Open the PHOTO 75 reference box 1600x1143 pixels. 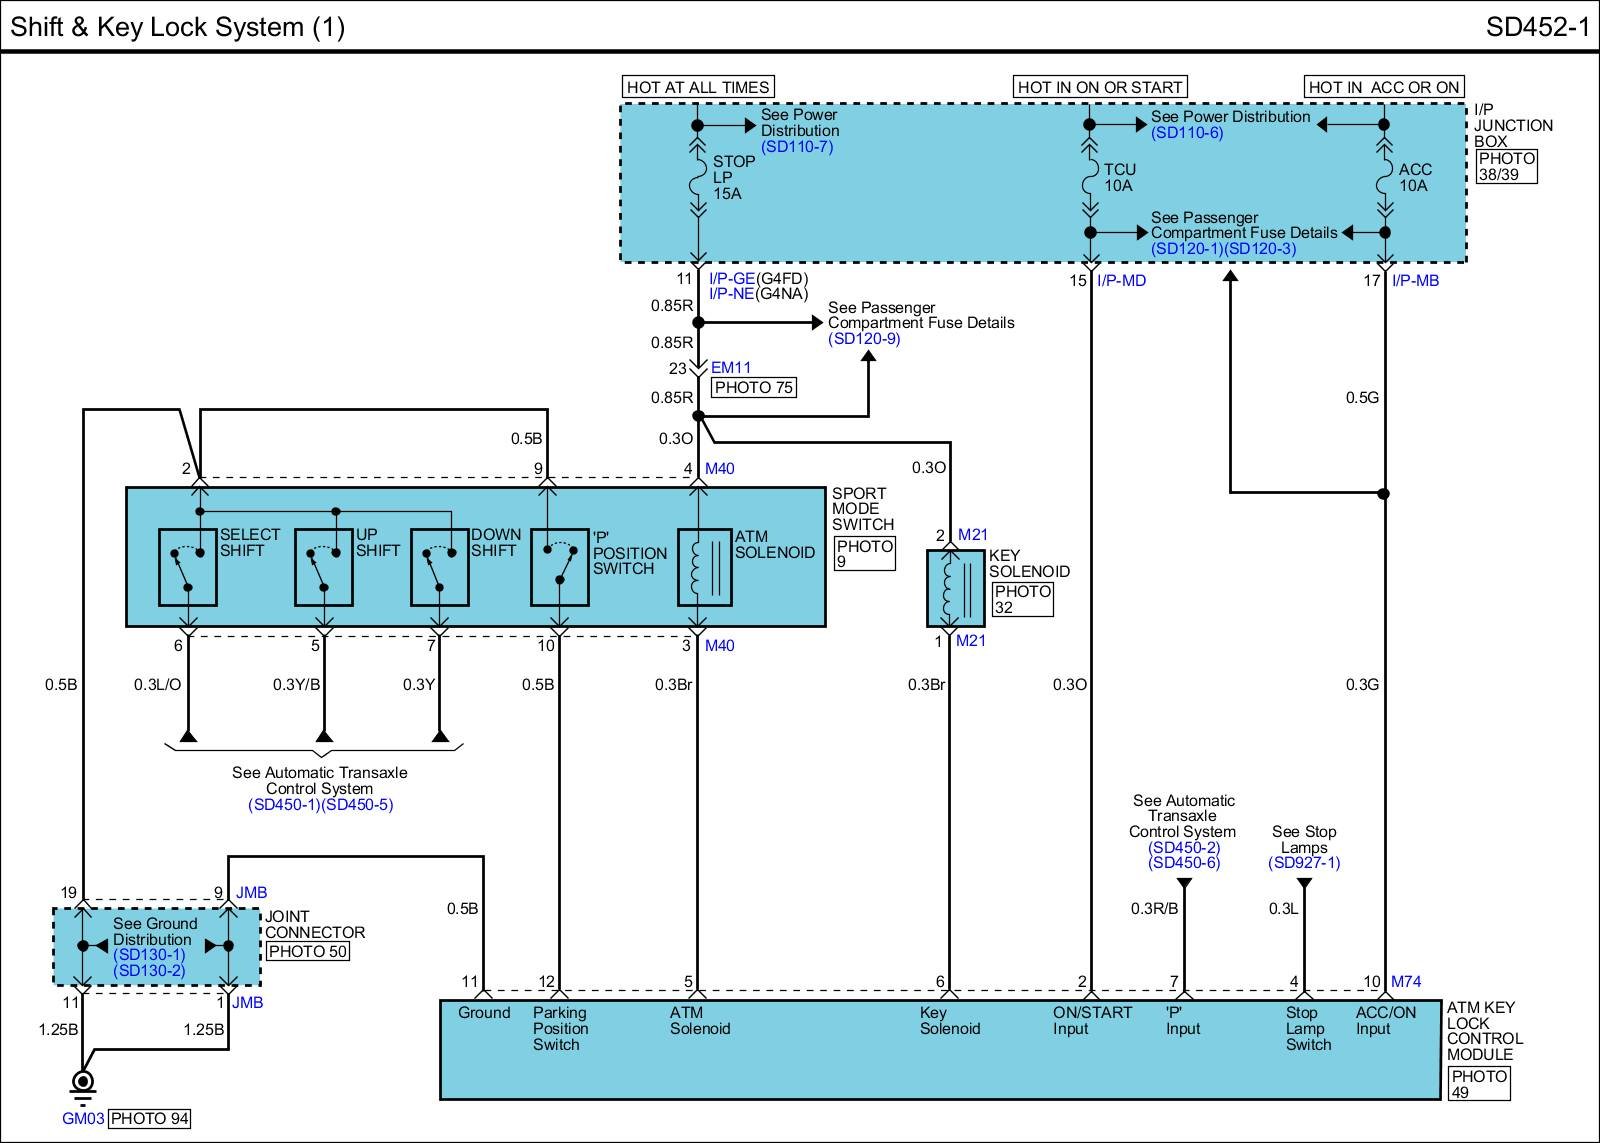click(754, 388)
